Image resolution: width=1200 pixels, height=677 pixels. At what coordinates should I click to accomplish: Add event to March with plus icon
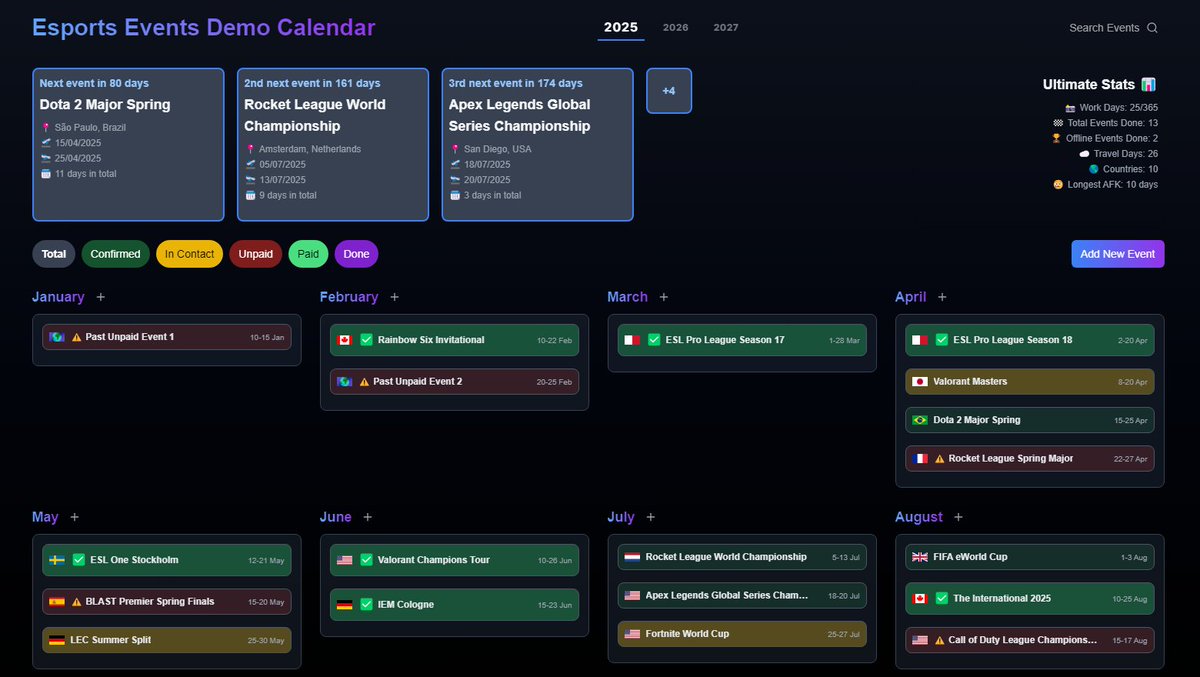click(x=664, y=297)
